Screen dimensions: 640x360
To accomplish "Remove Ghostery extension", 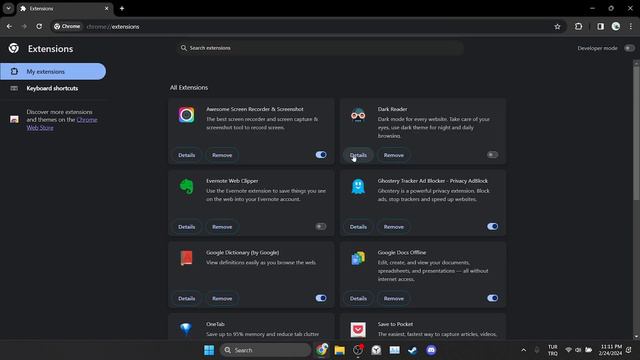I will pos(393,227).
